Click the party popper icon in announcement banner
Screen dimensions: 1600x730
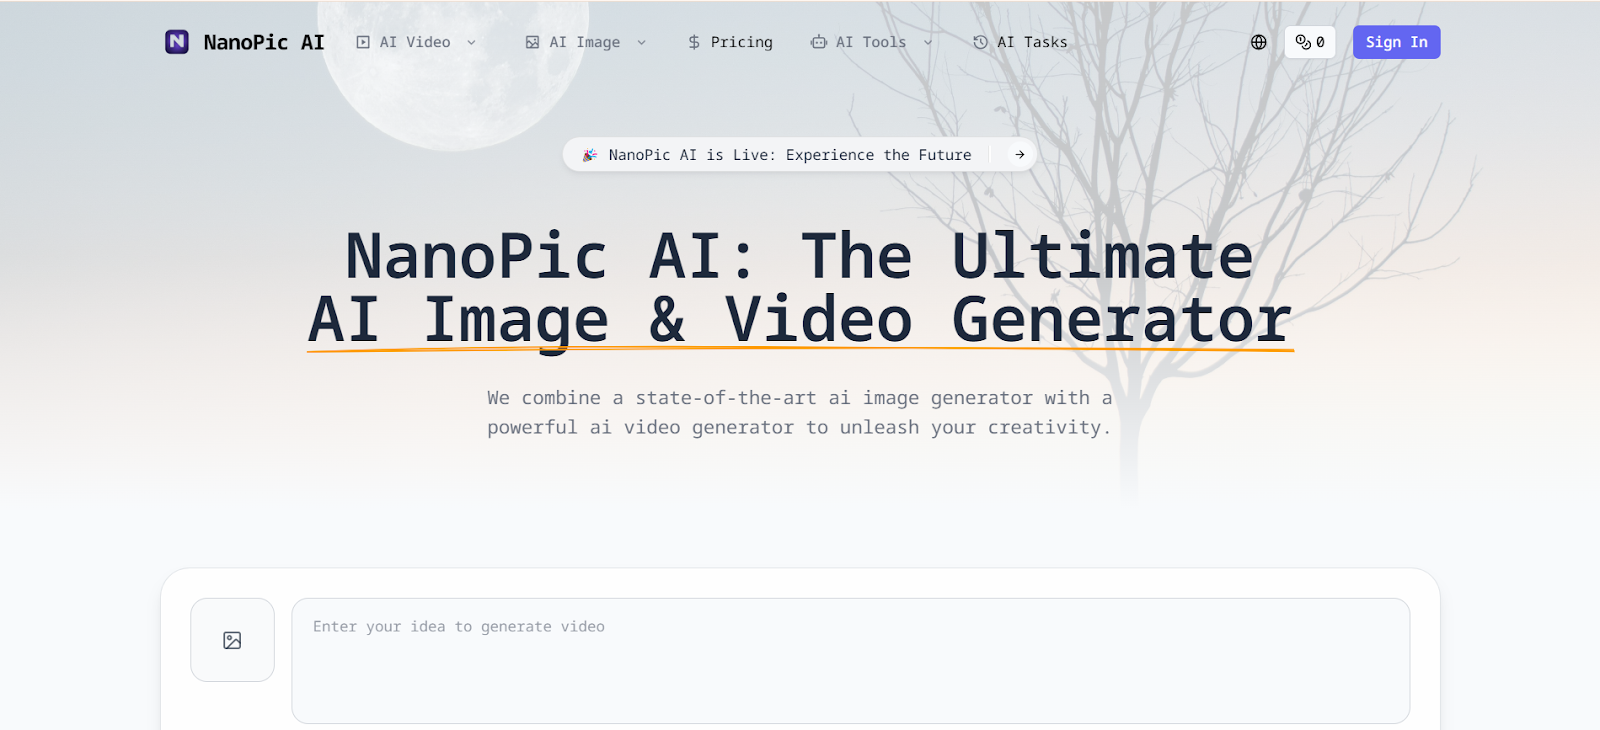pyautogui.click(x=590, y=155)
